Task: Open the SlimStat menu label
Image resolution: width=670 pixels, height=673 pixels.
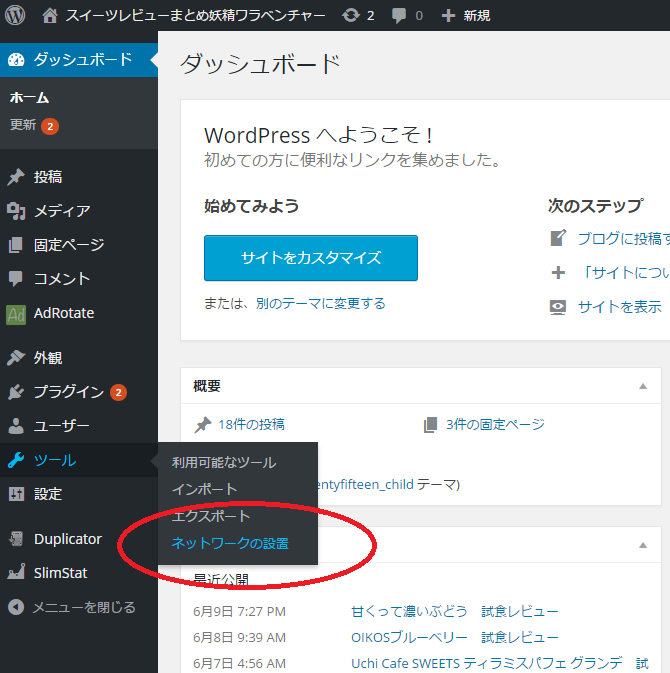Action: [61, 573]
